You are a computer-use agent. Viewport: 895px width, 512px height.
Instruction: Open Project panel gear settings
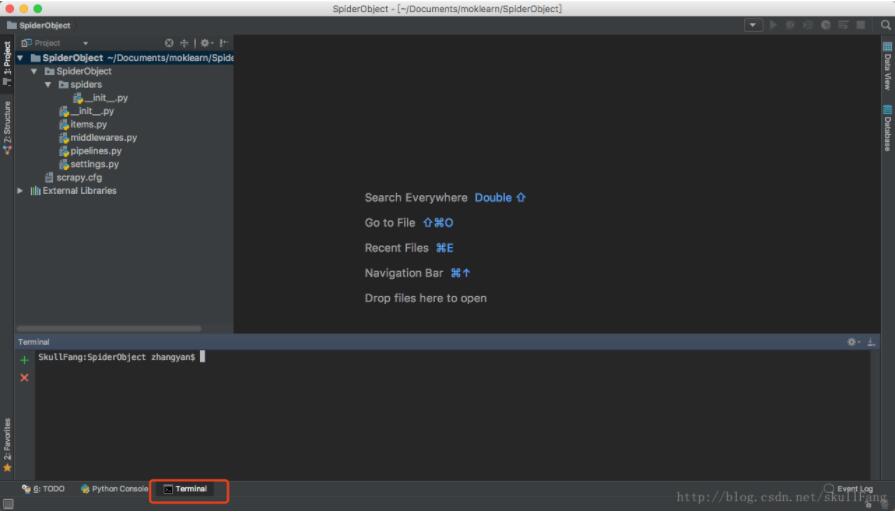click(206, 43)
